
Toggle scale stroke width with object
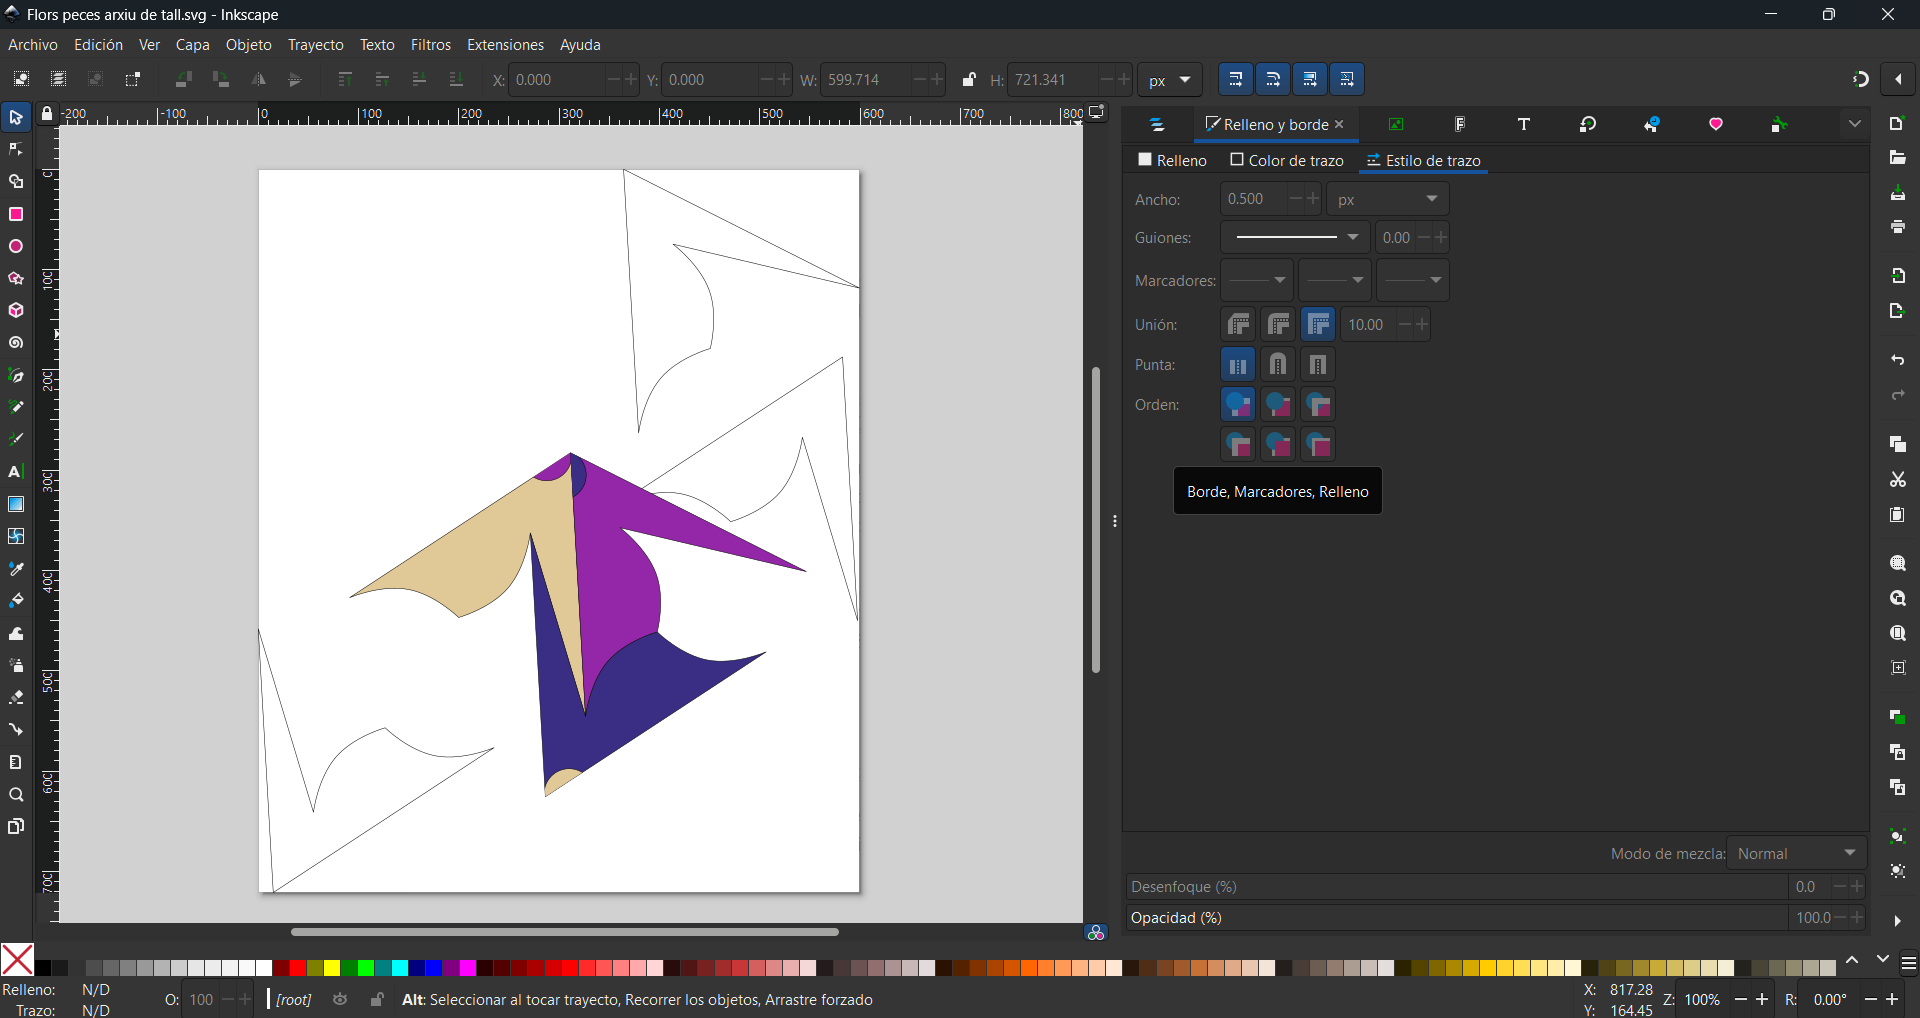point(1235,80)
